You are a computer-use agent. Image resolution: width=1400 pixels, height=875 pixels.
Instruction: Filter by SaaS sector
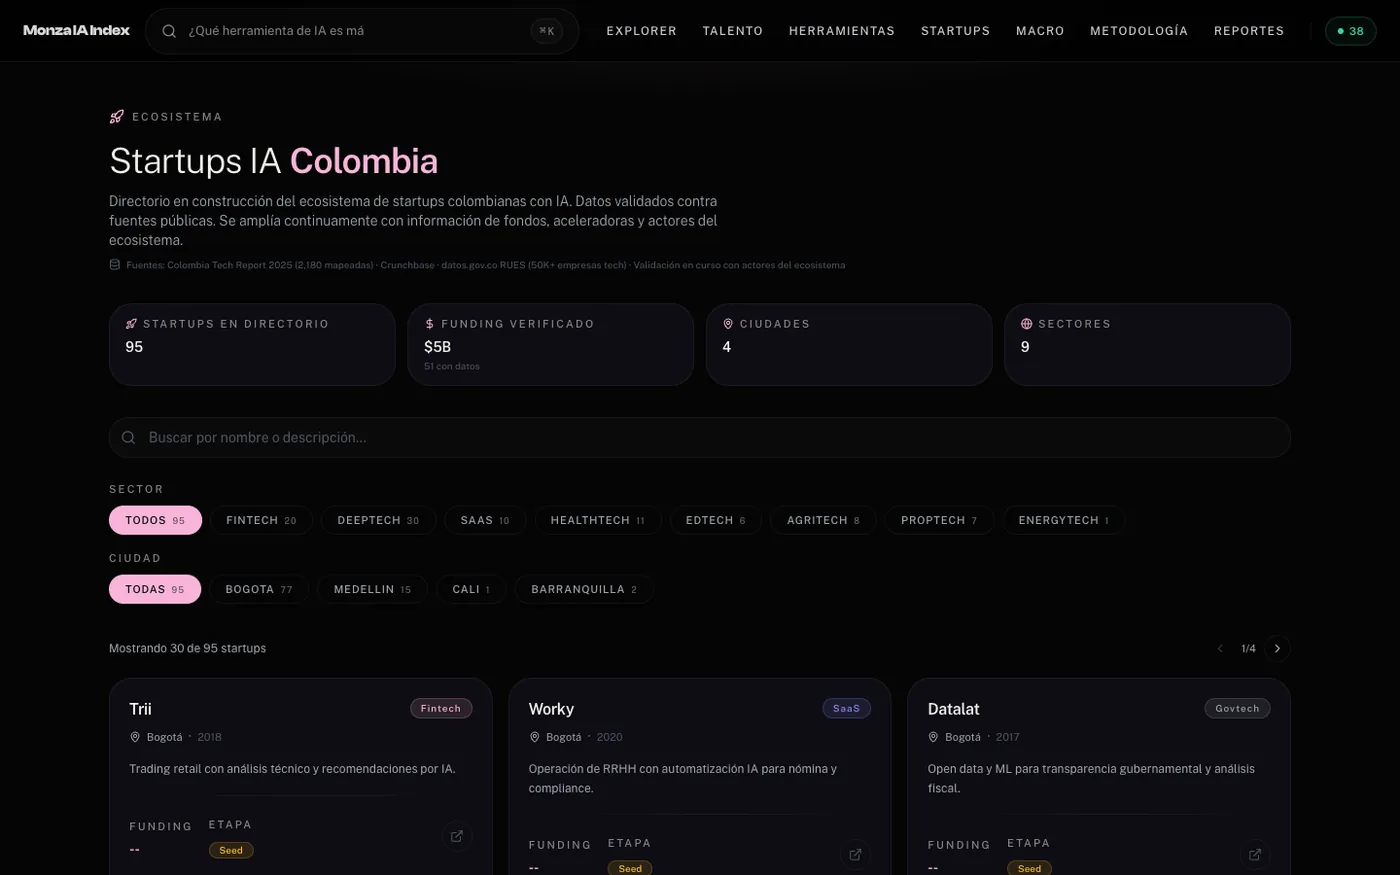(x=485, y=520)
